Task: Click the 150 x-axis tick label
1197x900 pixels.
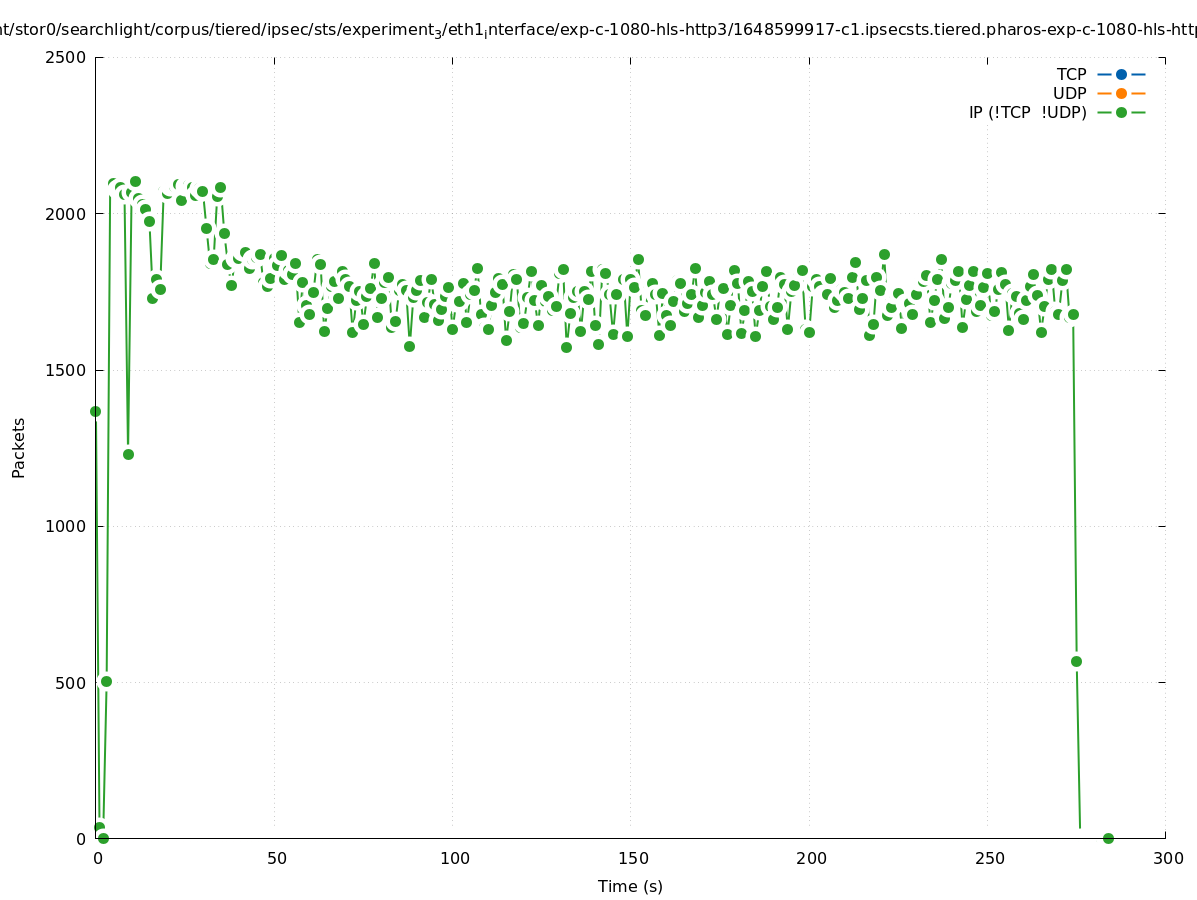Action: pos(631,858)
